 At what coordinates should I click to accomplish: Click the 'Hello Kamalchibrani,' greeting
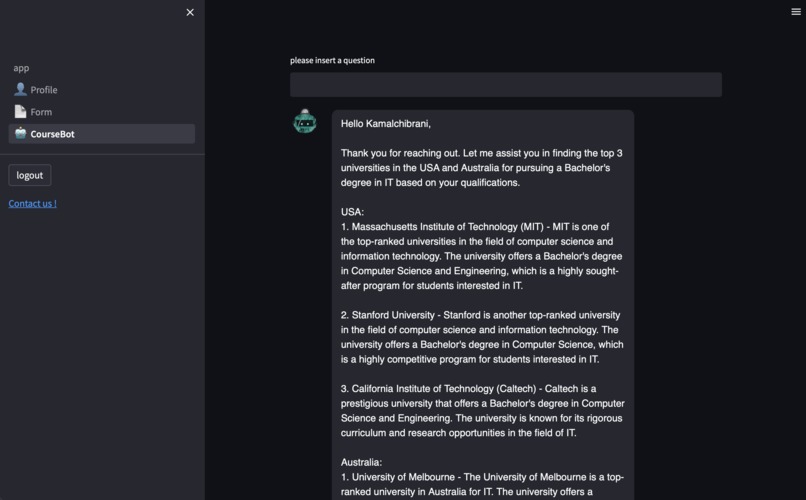tap(386, 124)
